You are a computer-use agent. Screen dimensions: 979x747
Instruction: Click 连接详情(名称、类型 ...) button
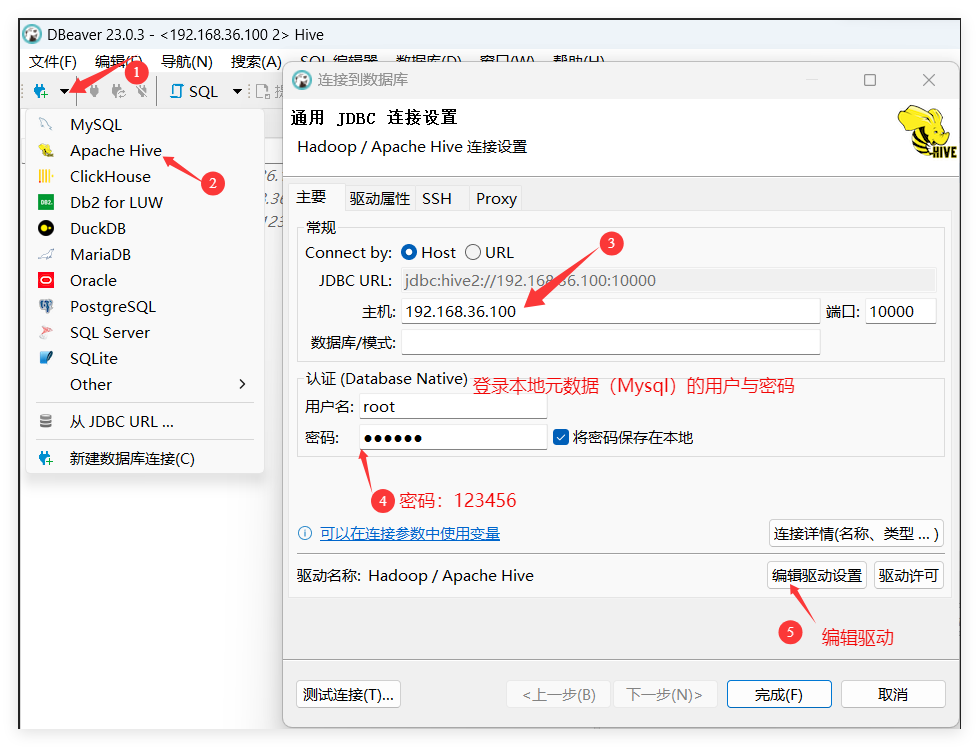[x=856, y=533]
